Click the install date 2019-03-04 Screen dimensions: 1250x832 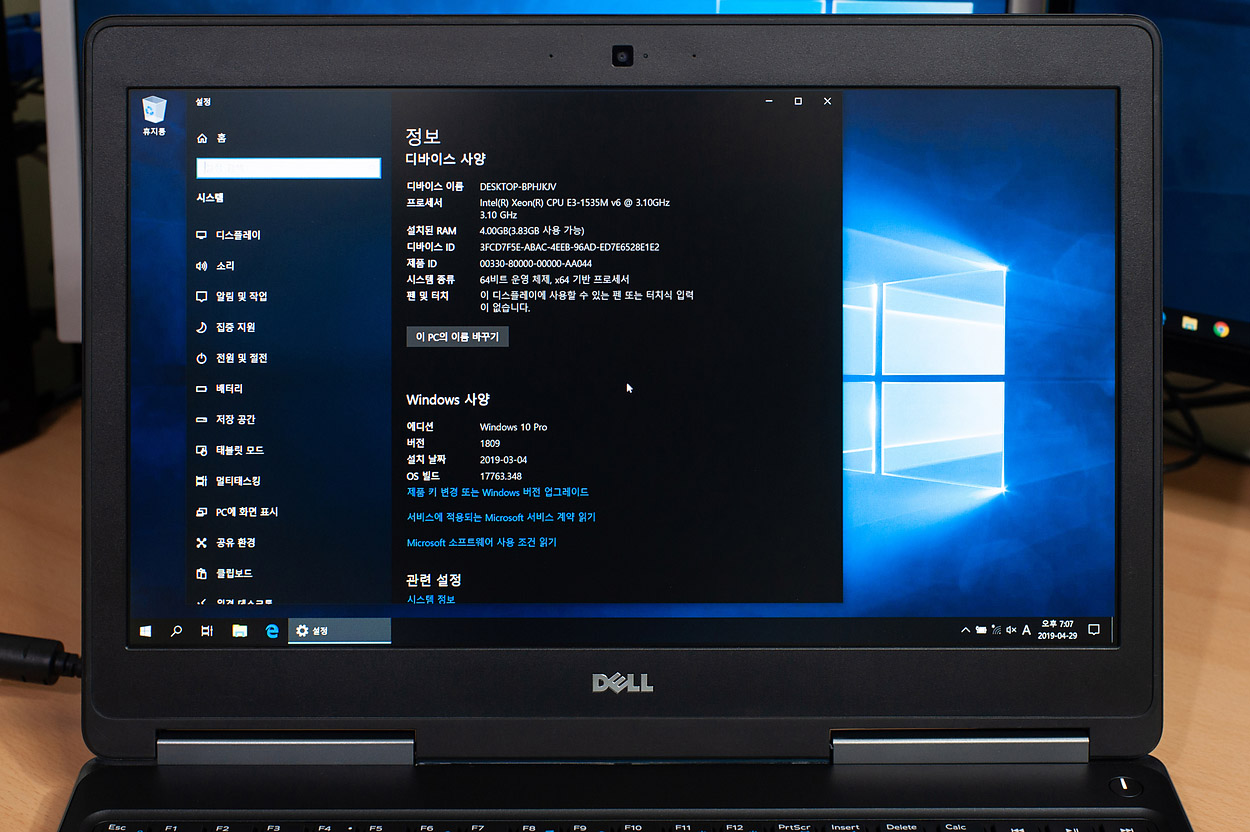click(504, 459)
